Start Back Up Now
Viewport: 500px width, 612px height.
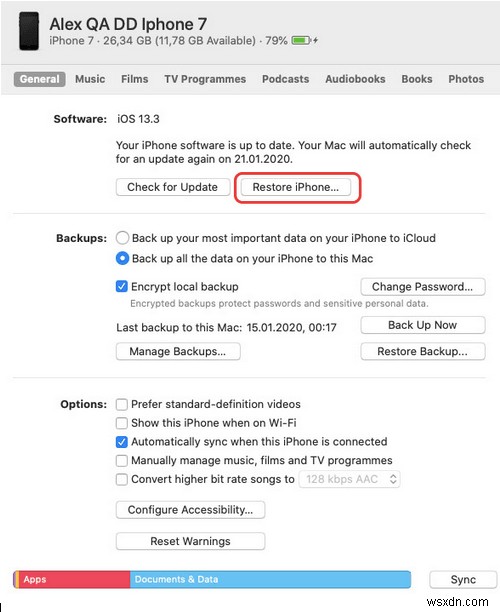pos(423,325)
